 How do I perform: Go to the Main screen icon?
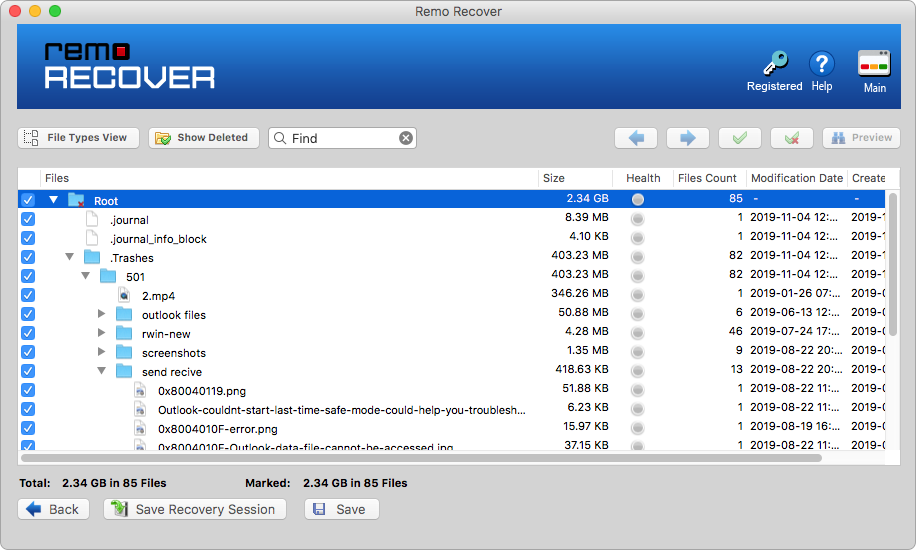click(874, 63)
